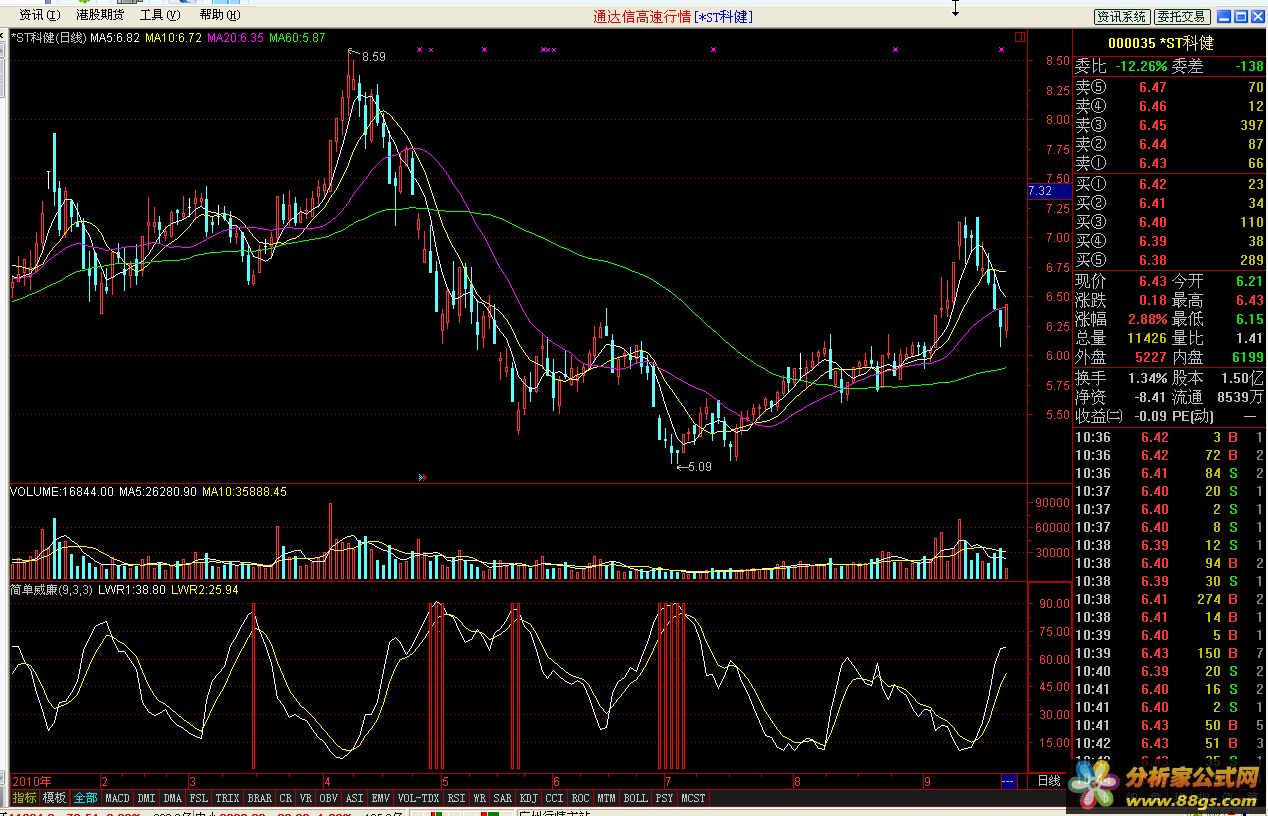This screenshot has width=1268, height=816.
Task: Click the LWR1:38.80 value label
Action: [132, 590]
